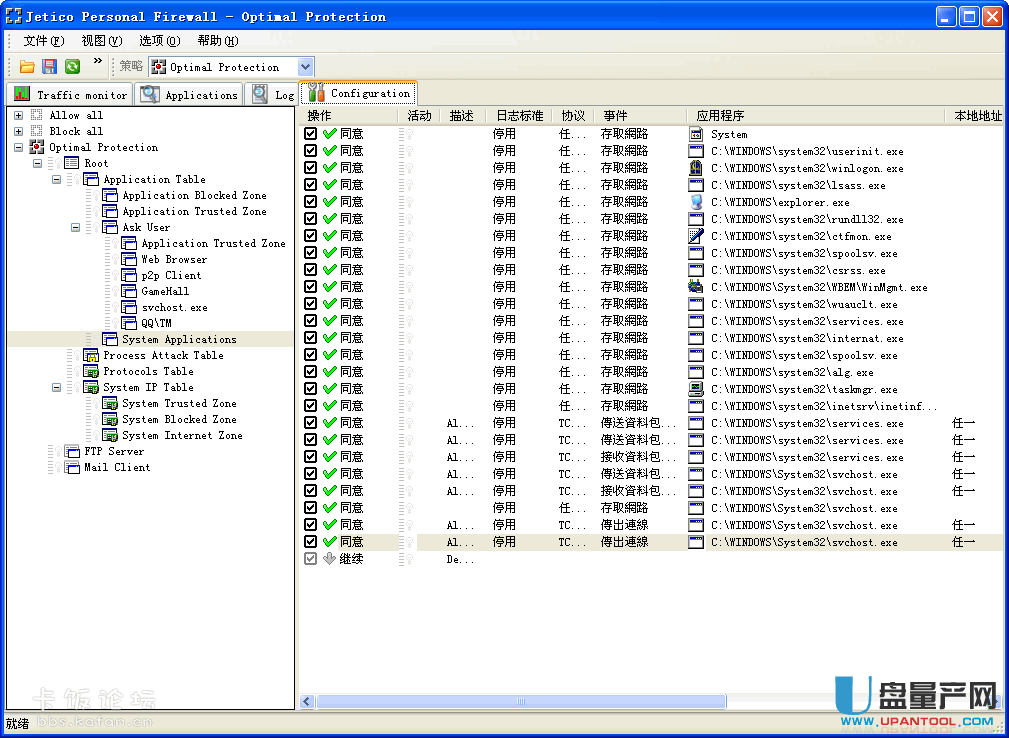Toggle the checkbox on the explorer.exe row
Viewport: 1009px width, 738px height.
(311, 201)
